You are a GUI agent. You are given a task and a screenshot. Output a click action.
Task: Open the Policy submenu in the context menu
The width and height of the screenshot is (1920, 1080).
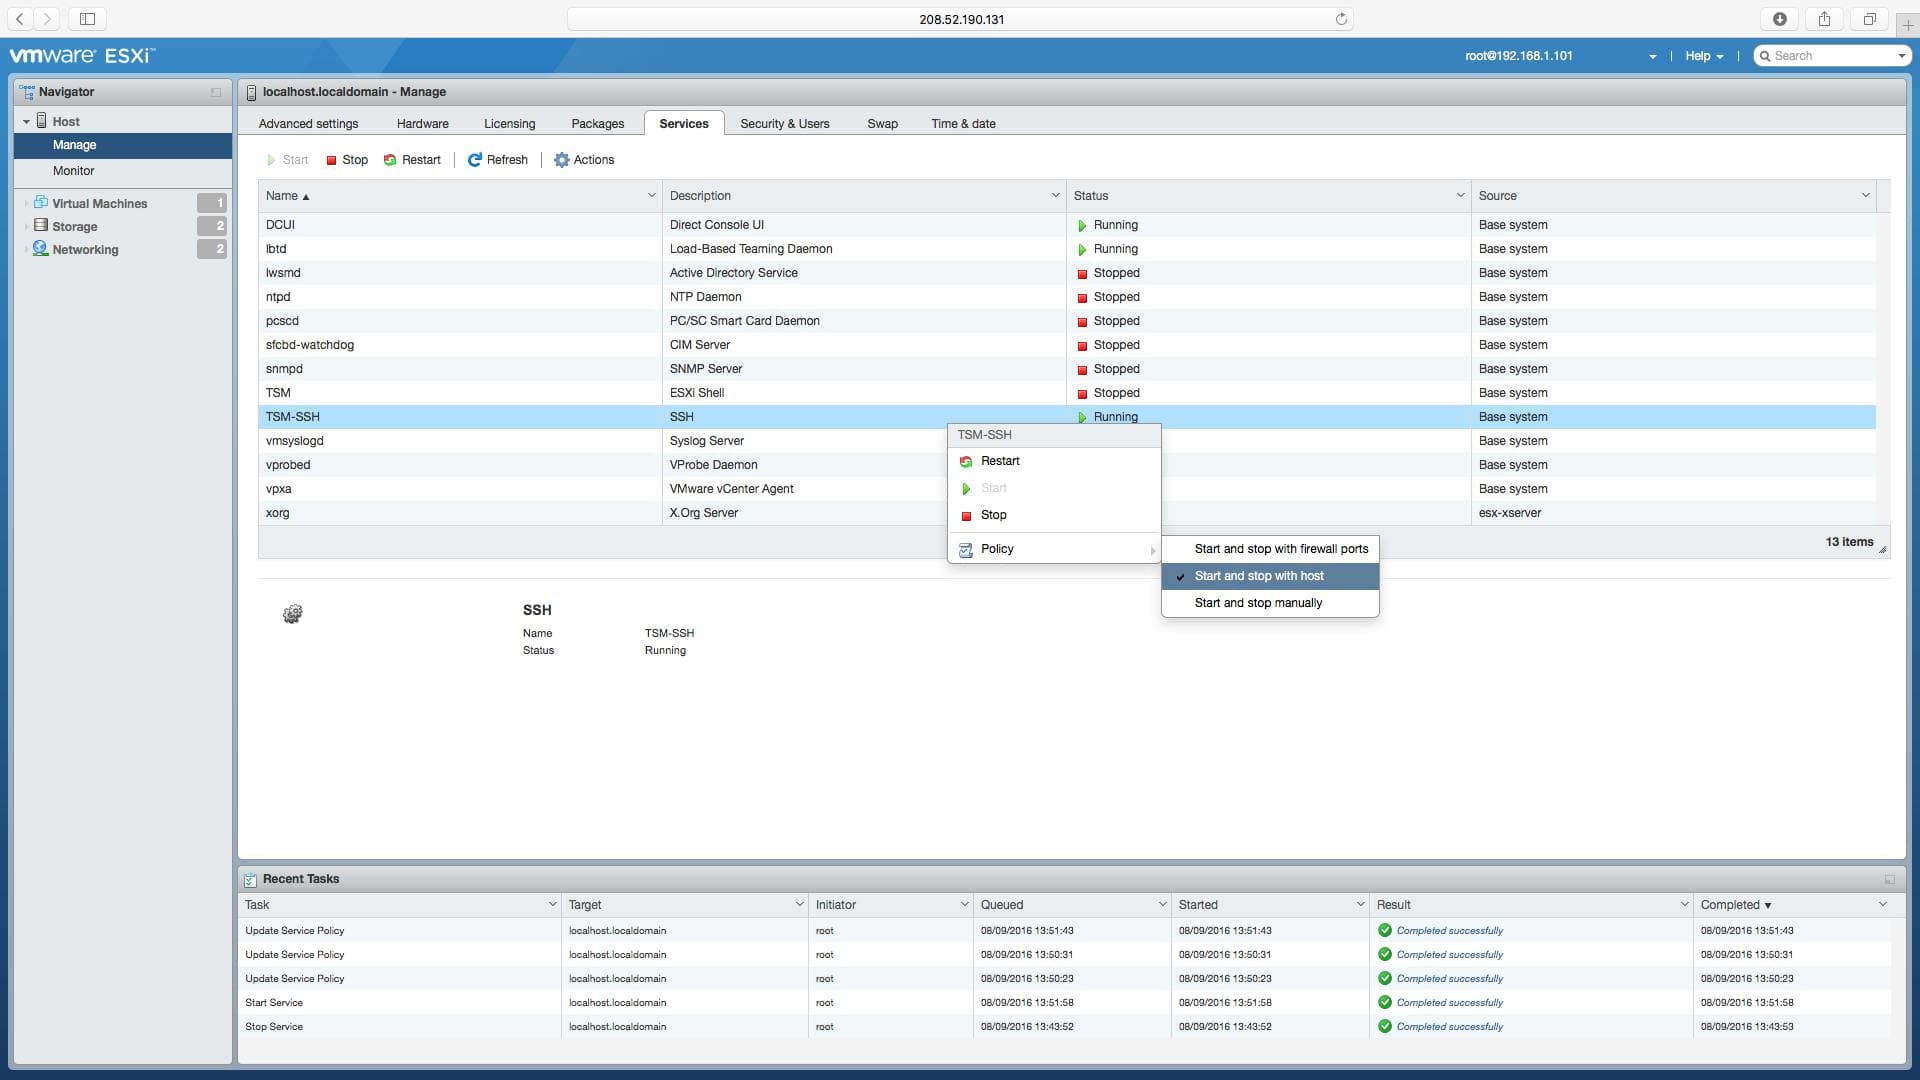pyautogui.click(x=997, y=548)
